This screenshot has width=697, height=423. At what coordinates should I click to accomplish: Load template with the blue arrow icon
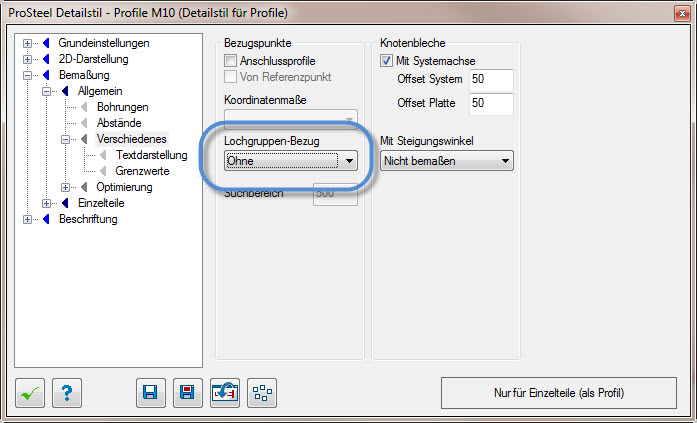click(x=225, y=393)
